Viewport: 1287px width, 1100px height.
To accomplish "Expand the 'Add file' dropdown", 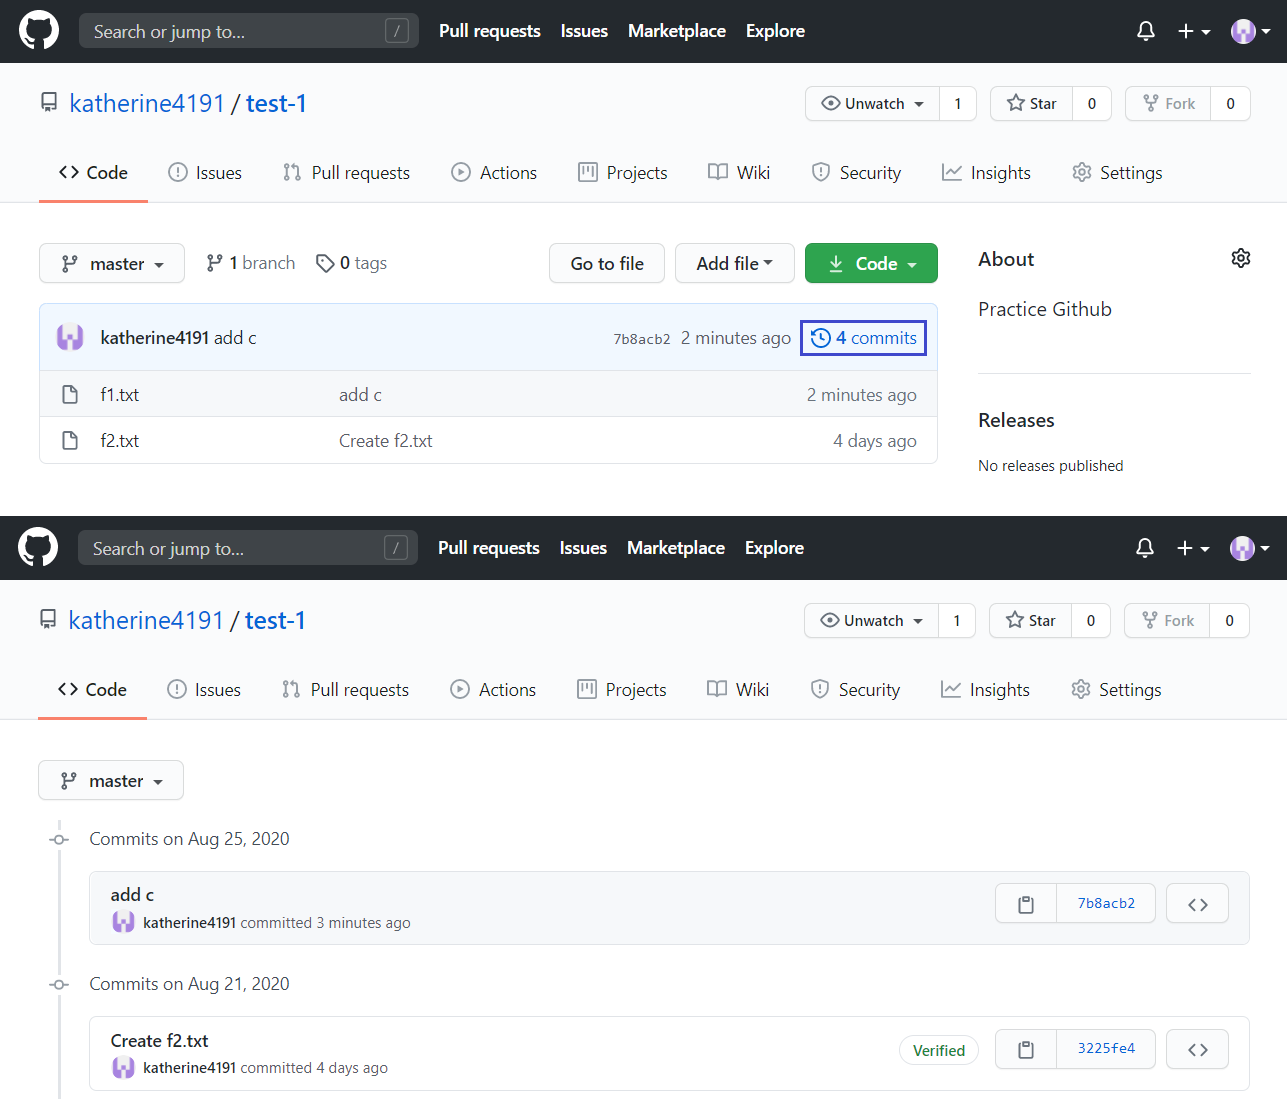I will coord(735,263).
